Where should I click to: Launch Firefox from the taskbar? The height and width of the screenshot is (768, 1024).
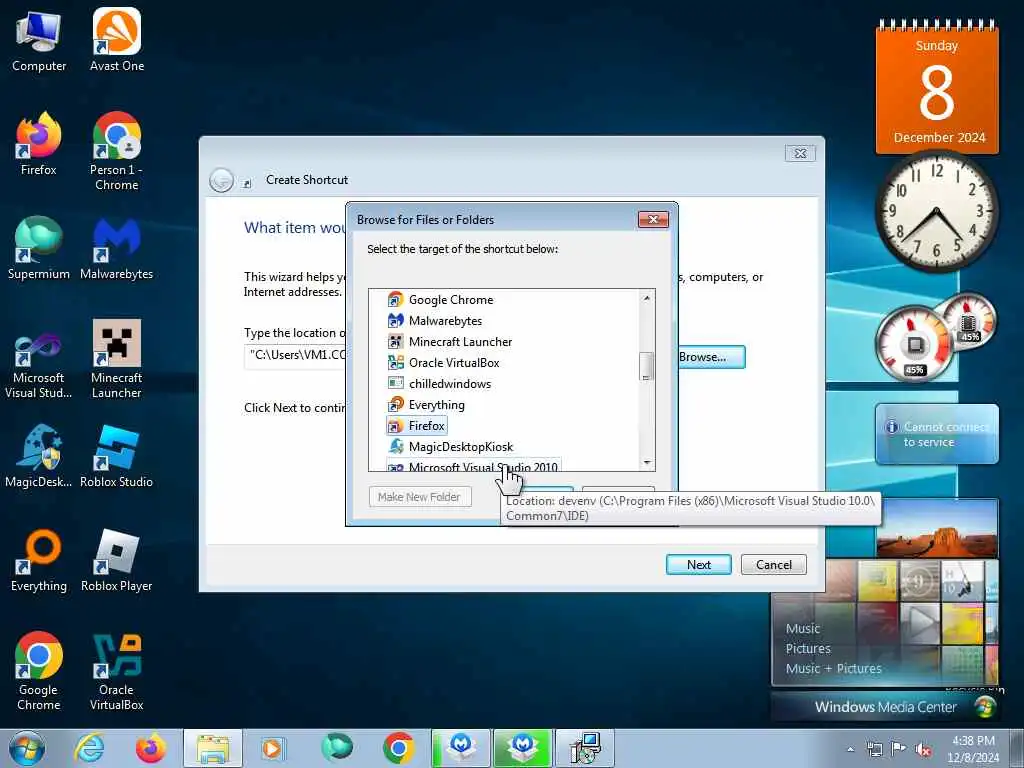150,748
